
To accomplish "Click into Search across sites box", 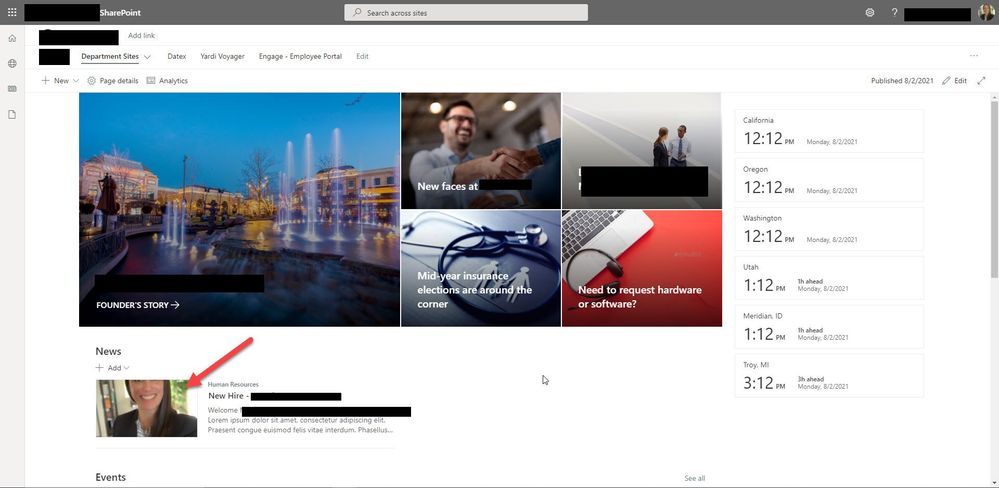I will (466, 13).
